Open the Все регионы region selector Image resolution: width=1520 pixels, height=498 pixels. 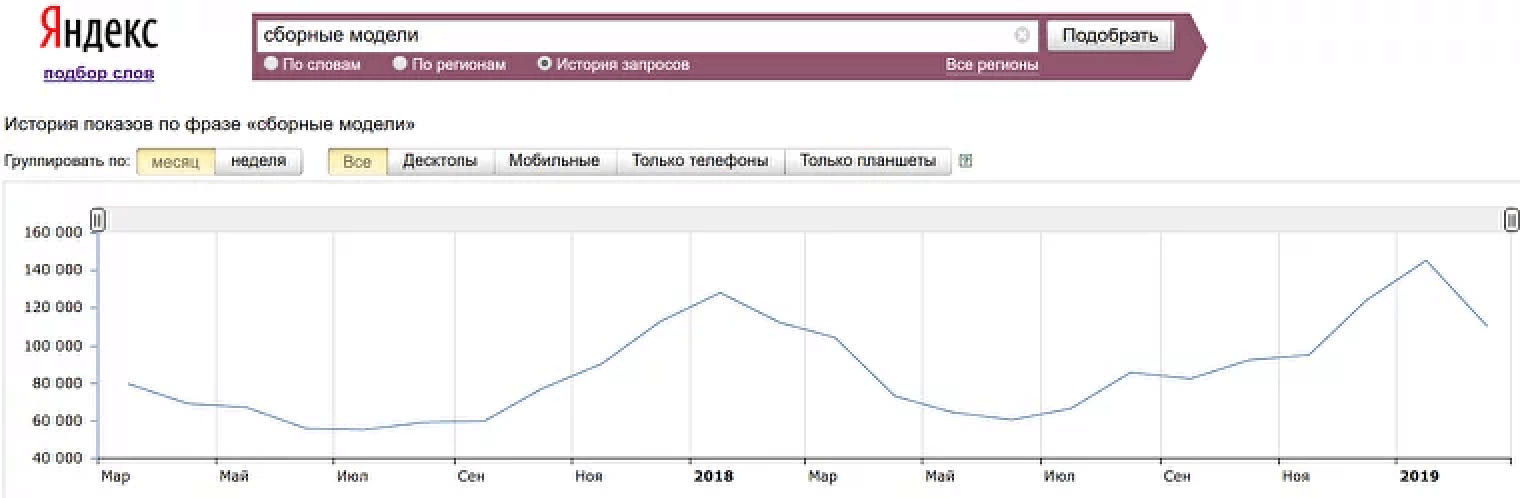[x=991, y=65]
